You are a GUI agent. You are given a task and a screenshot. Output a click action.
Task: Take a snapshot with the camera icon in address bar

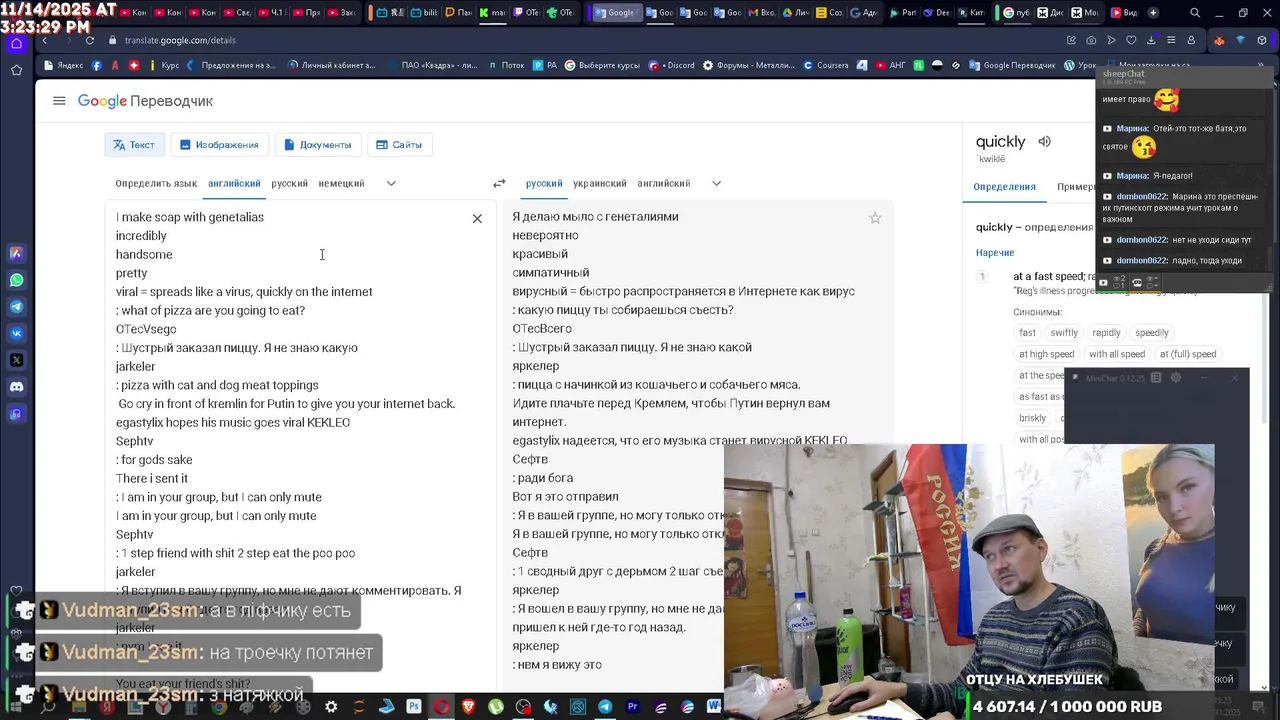click(x=1091, y=40)
